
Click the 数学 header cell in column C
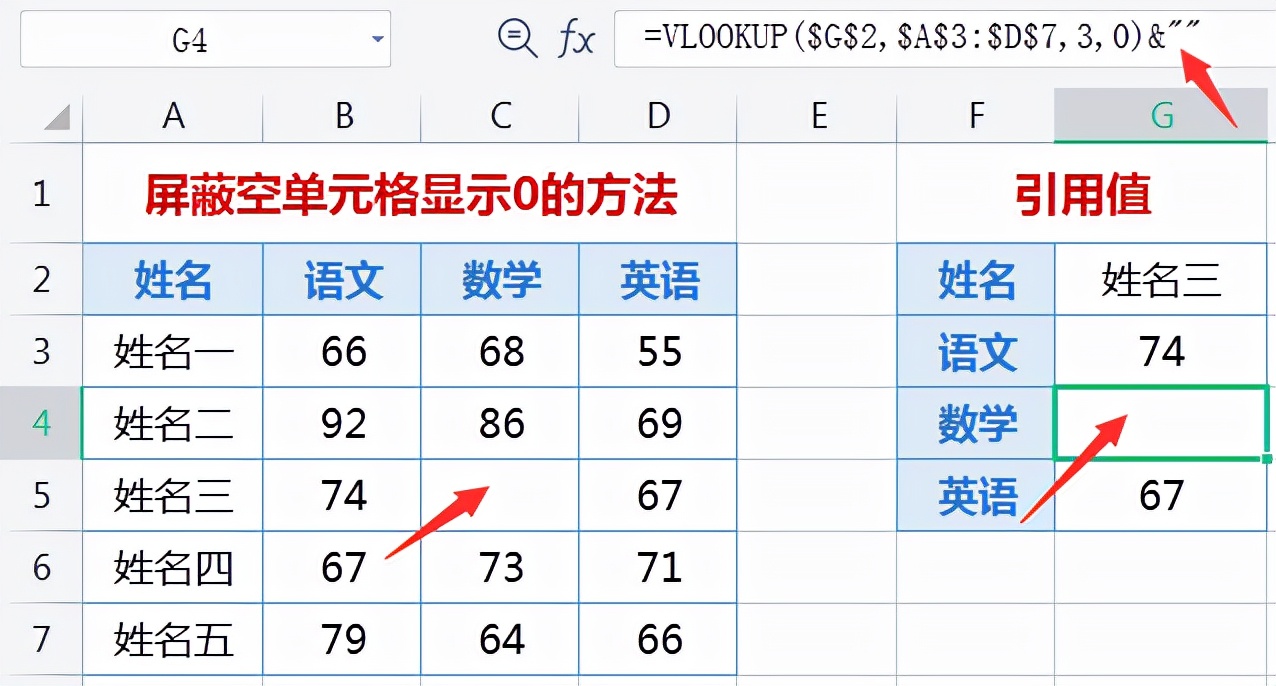[499, 279]
